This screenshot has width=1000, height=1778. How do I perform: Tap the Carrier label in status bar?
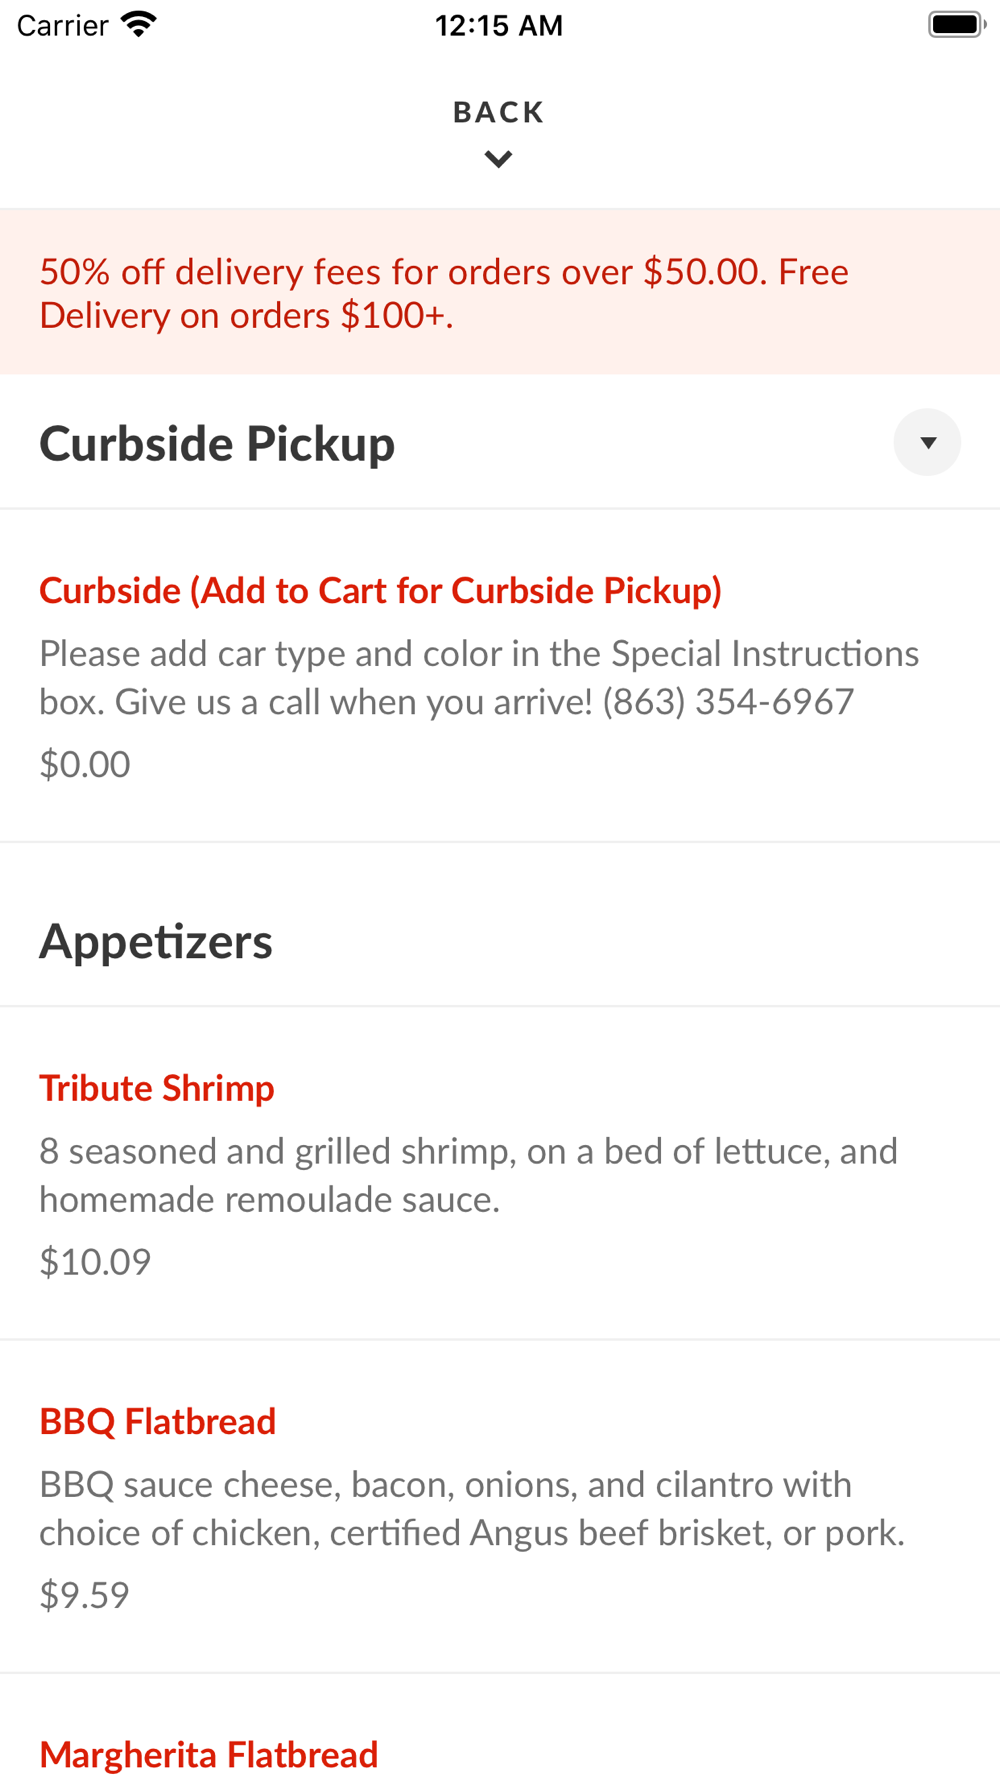click(x=62, y=26)
